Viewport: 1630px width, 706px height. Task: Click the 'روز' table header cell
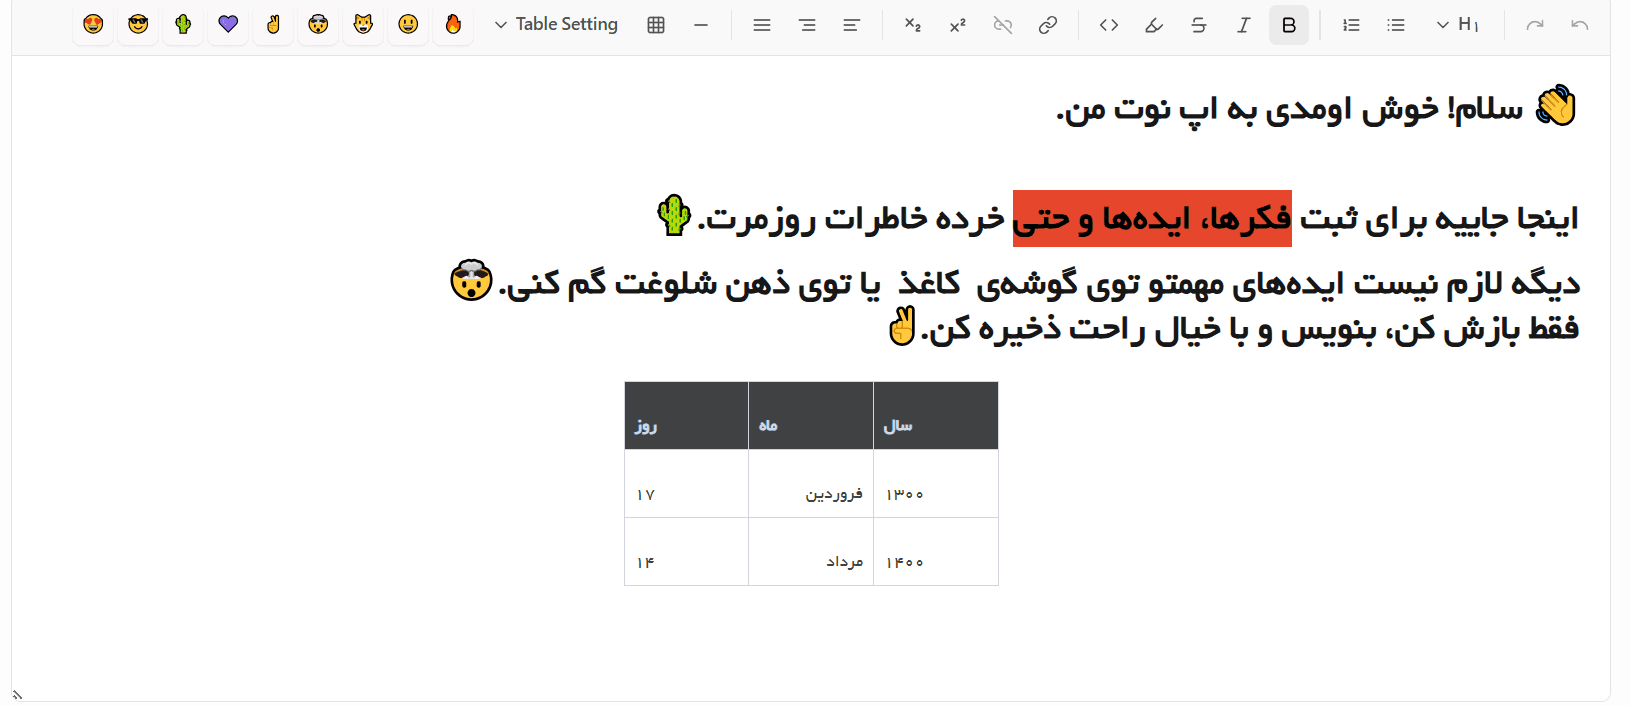(686, 416)
